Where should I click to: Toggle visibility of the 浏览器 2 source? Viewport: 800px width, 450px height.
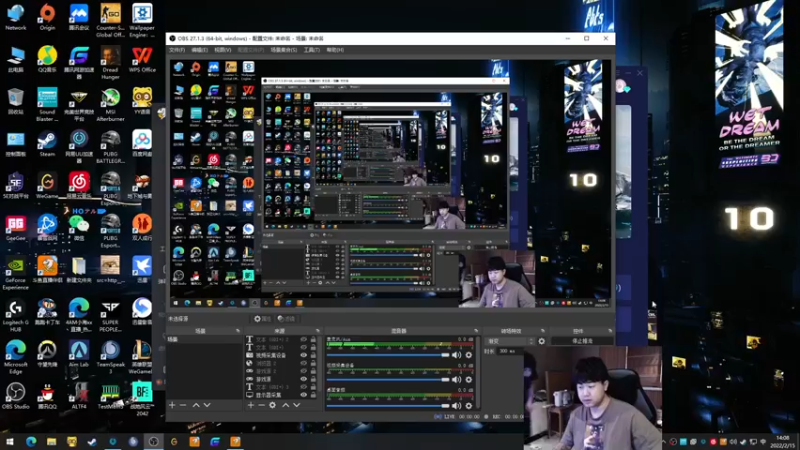304,363
